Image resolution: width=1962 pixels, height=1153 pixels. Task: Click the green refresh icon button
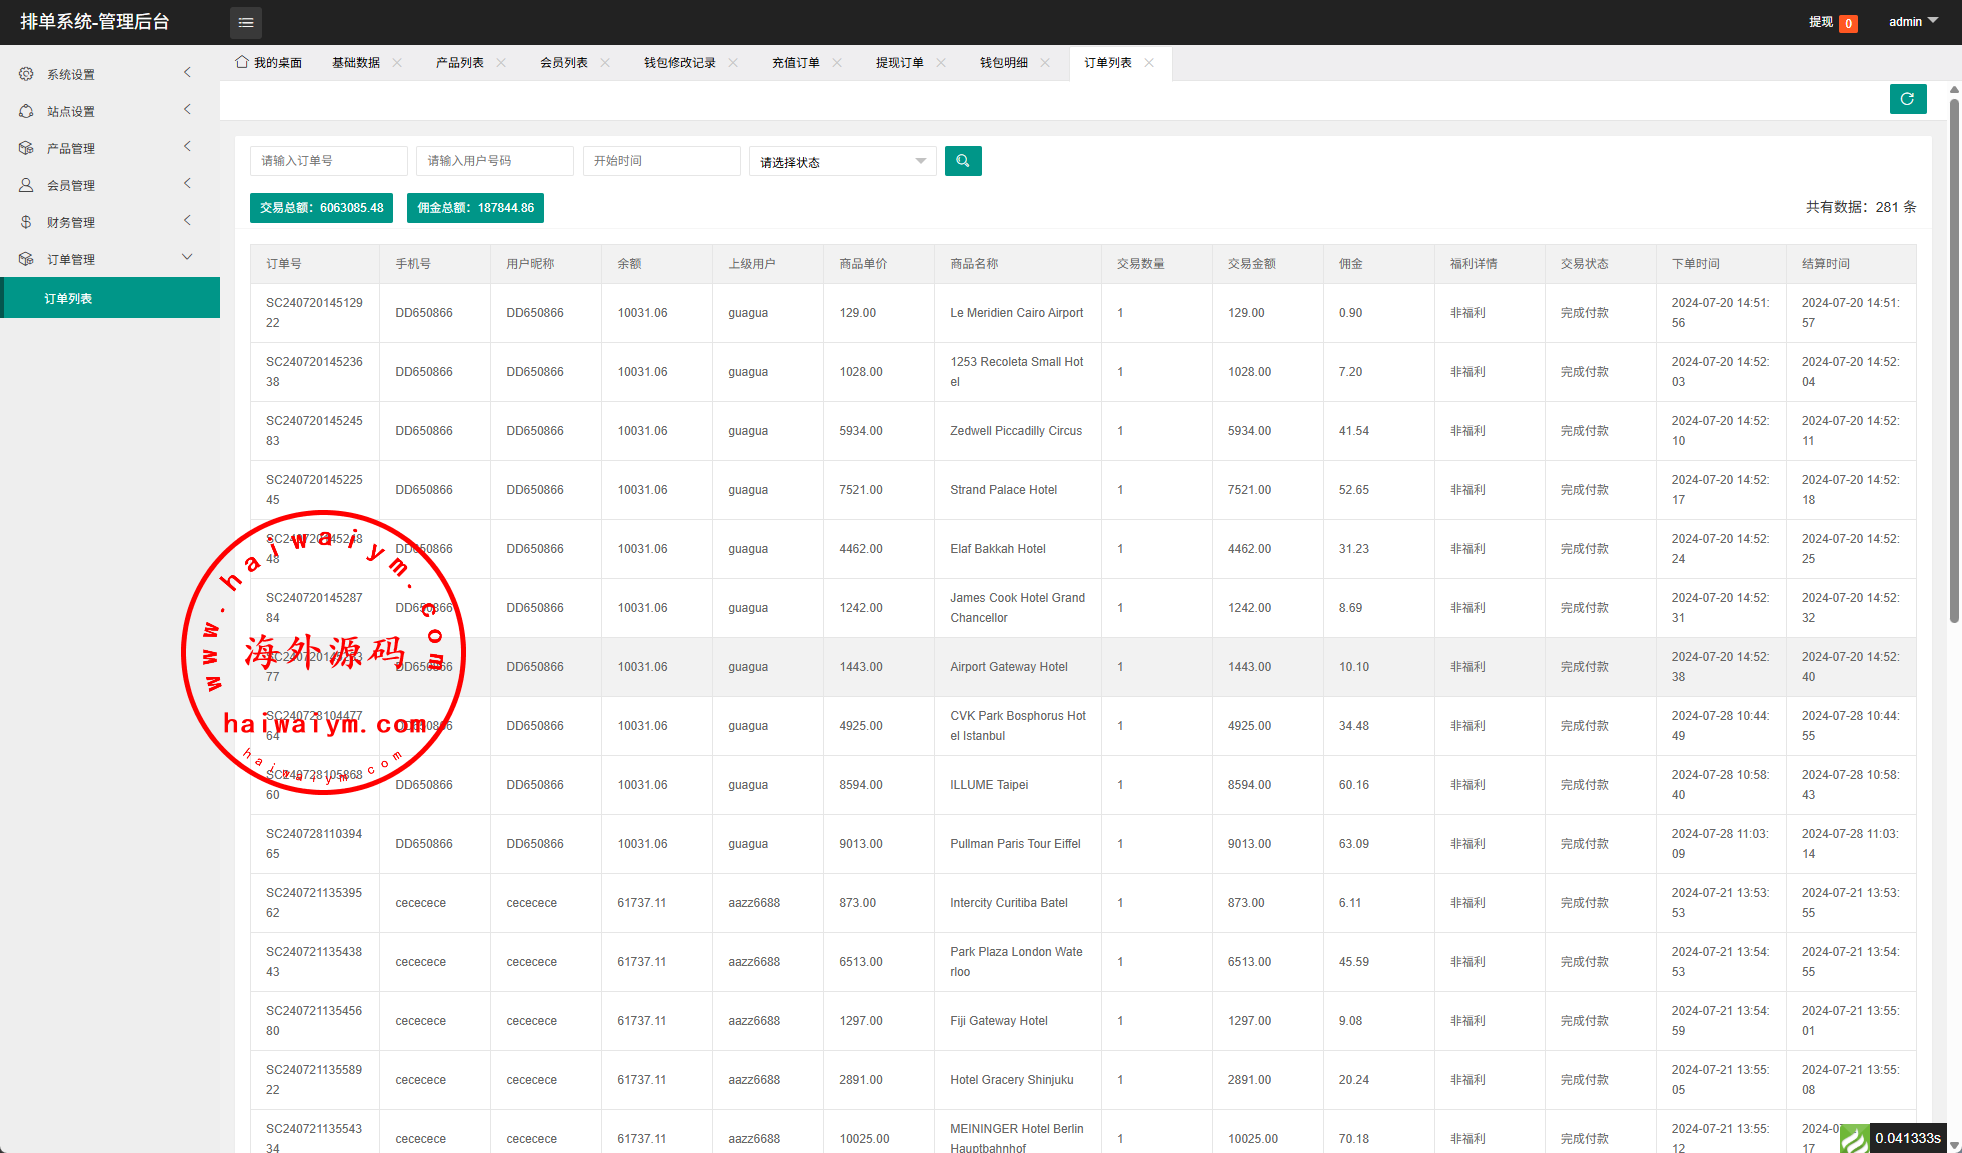[1907, 99]
